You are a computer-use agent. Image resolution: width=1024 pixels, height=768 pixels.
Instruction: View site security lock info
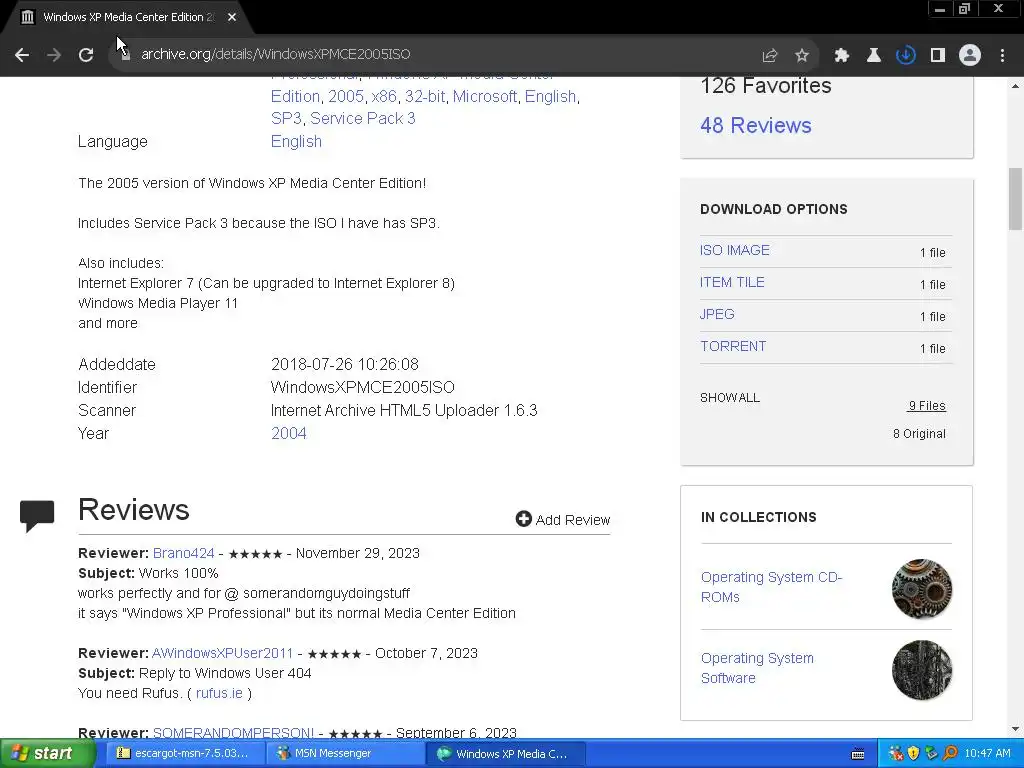pyautogui.click(x=125, y=55)
